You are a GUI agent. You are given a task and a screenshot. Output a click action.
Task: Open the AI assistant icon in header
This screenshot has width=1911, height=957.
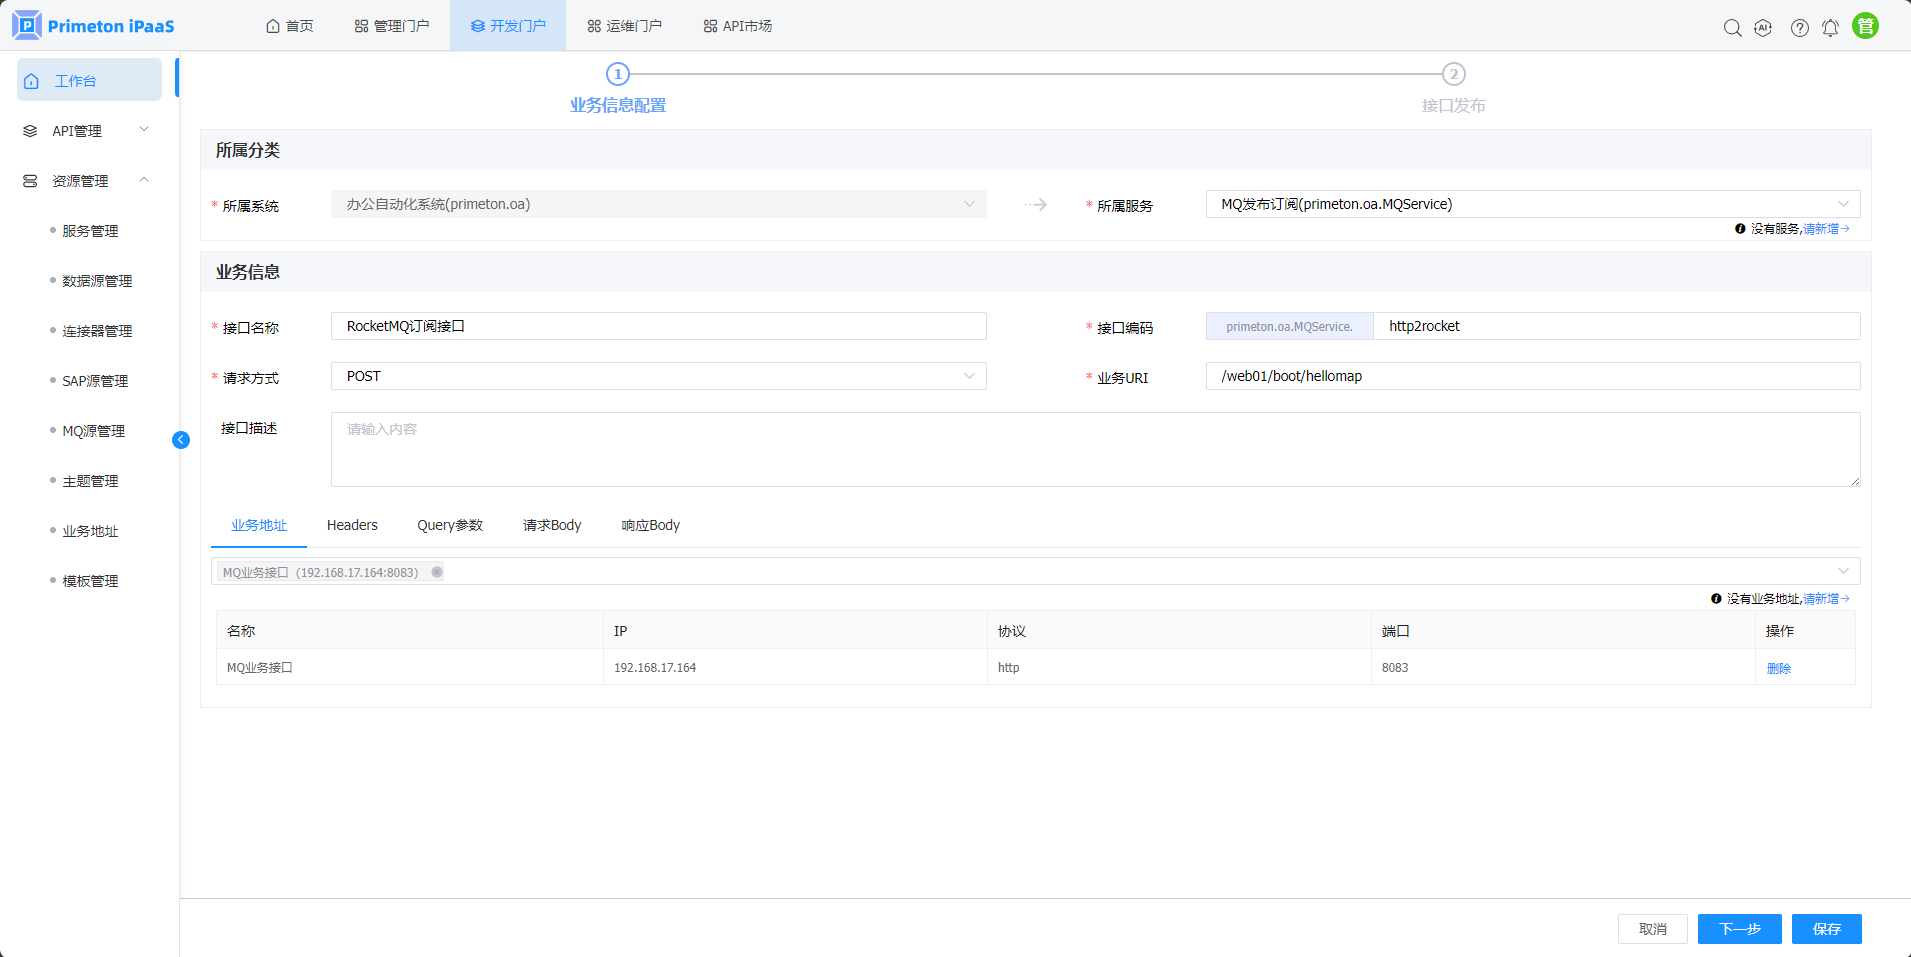coord(1763,28)
